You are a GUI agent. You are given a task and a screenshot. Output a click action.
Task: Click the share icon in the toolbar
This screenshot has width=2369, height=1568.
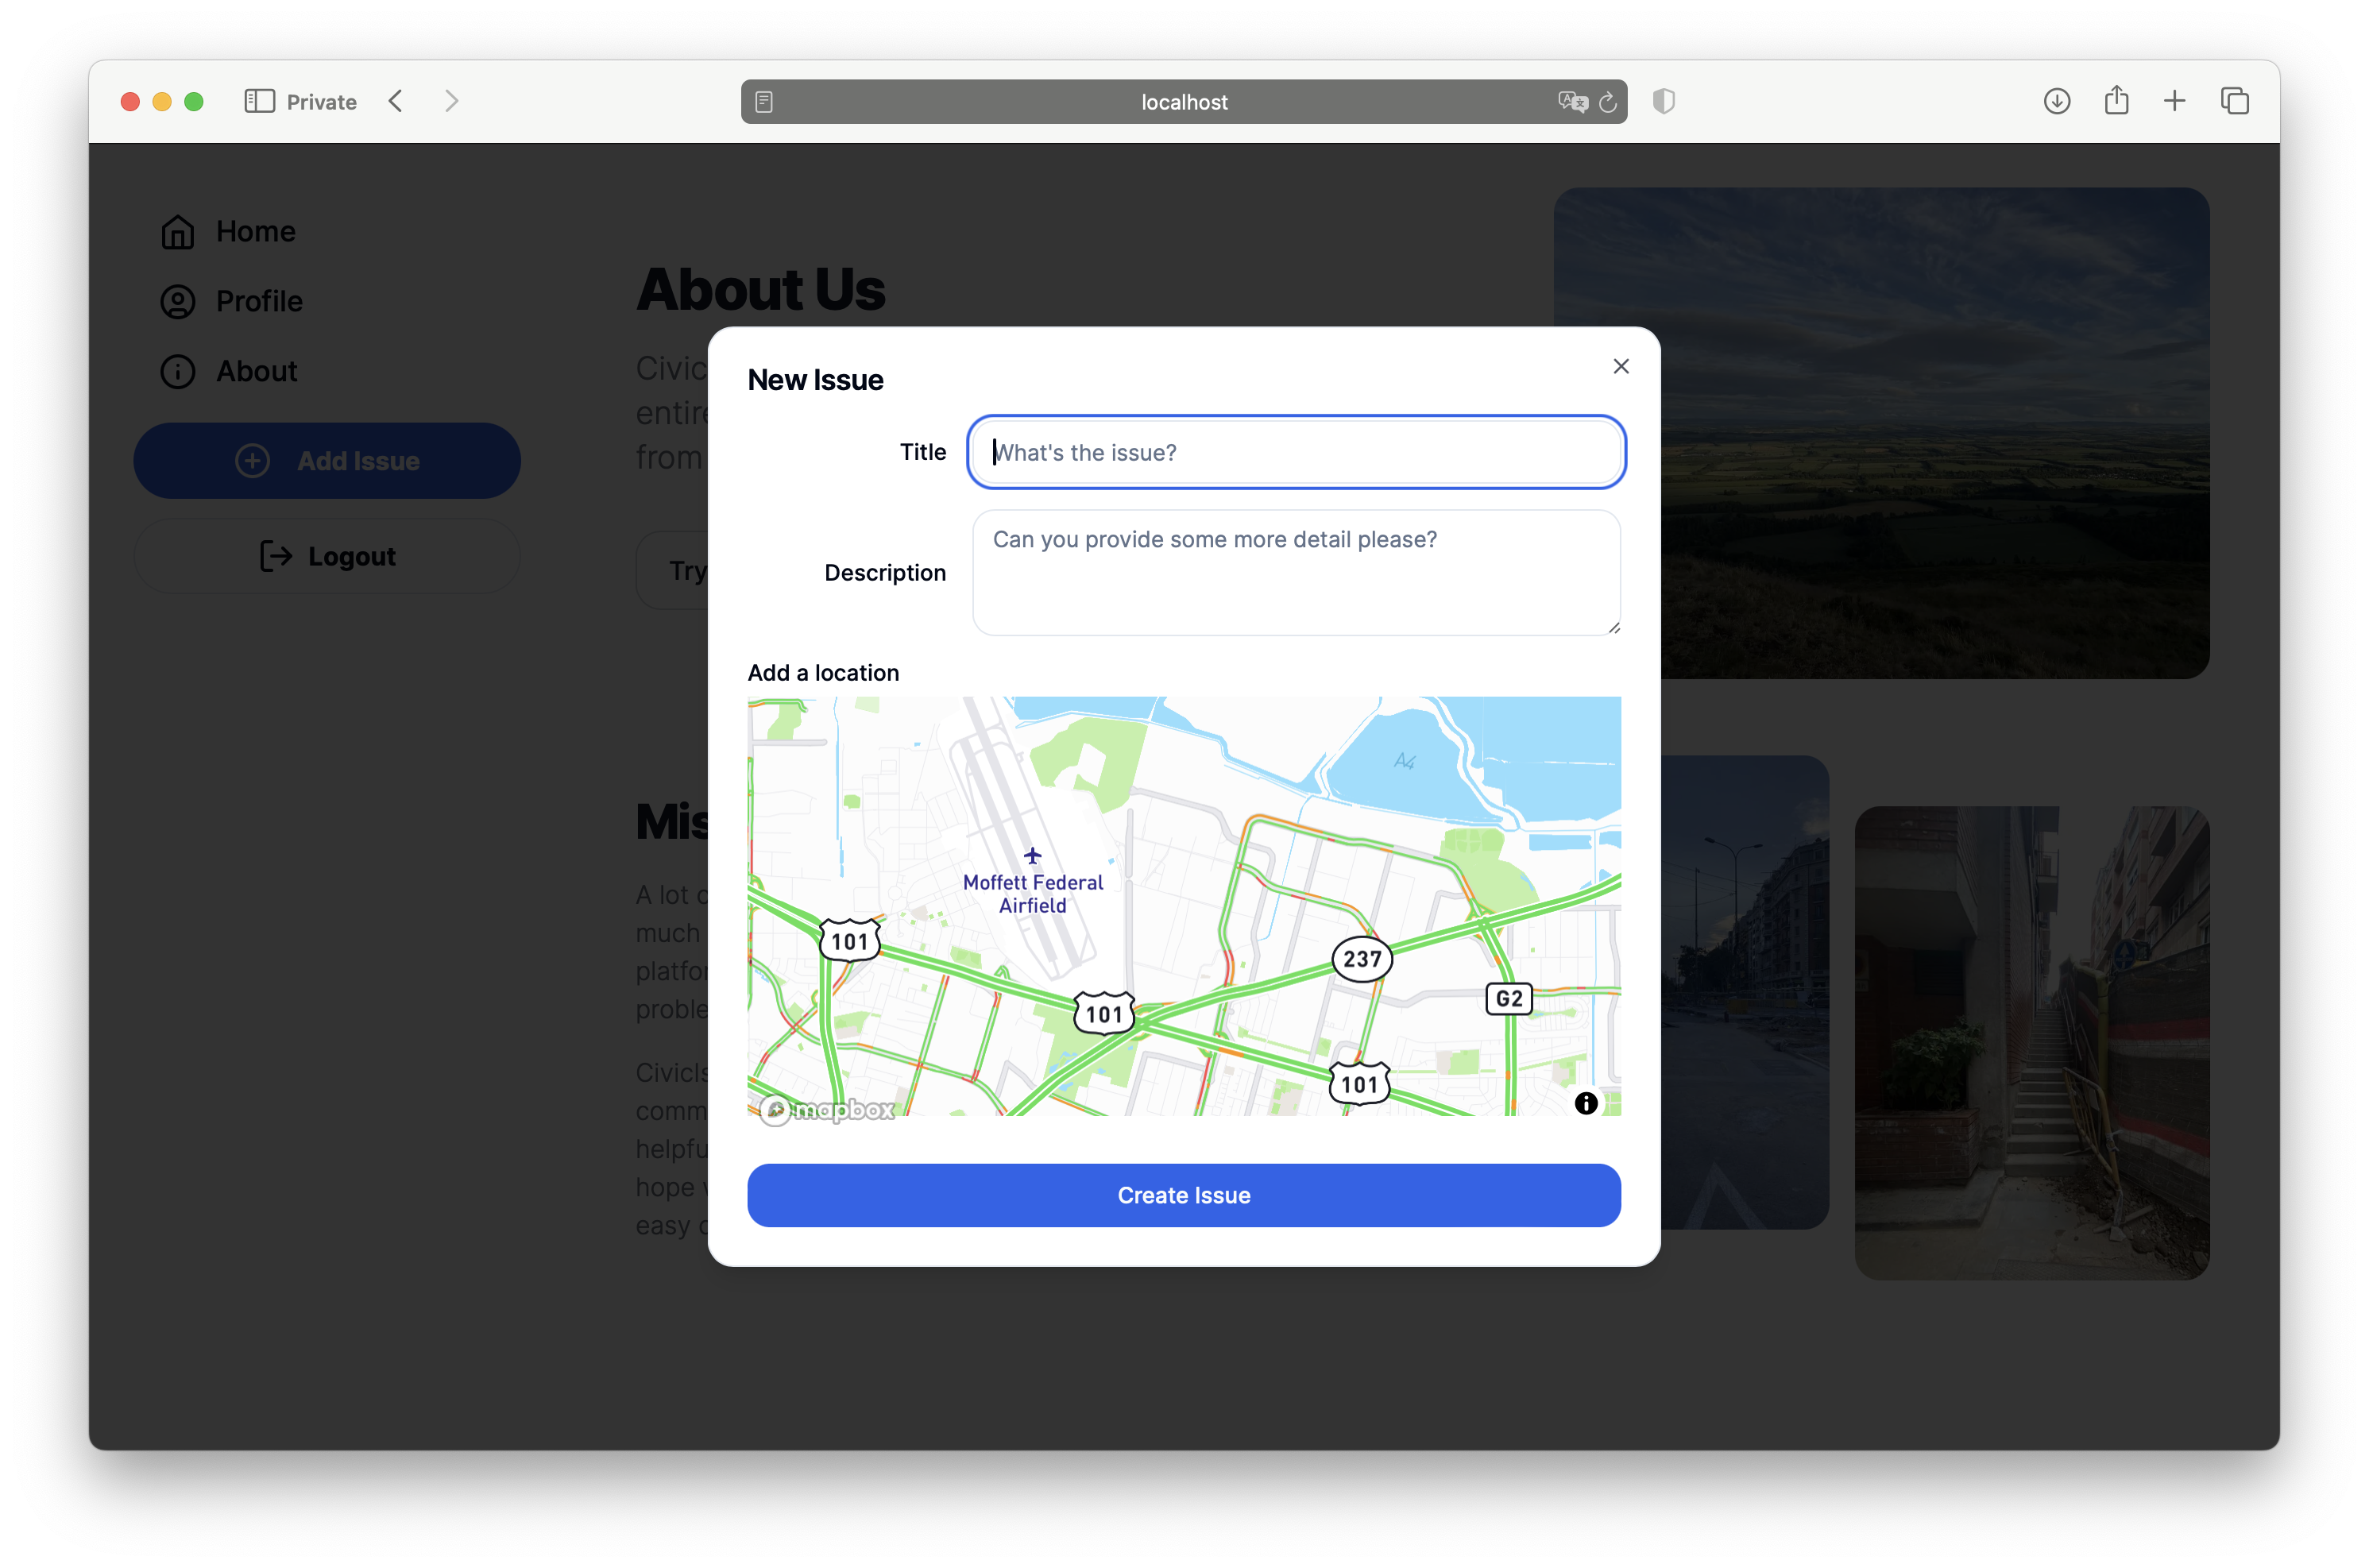[x=2116, y=101]
